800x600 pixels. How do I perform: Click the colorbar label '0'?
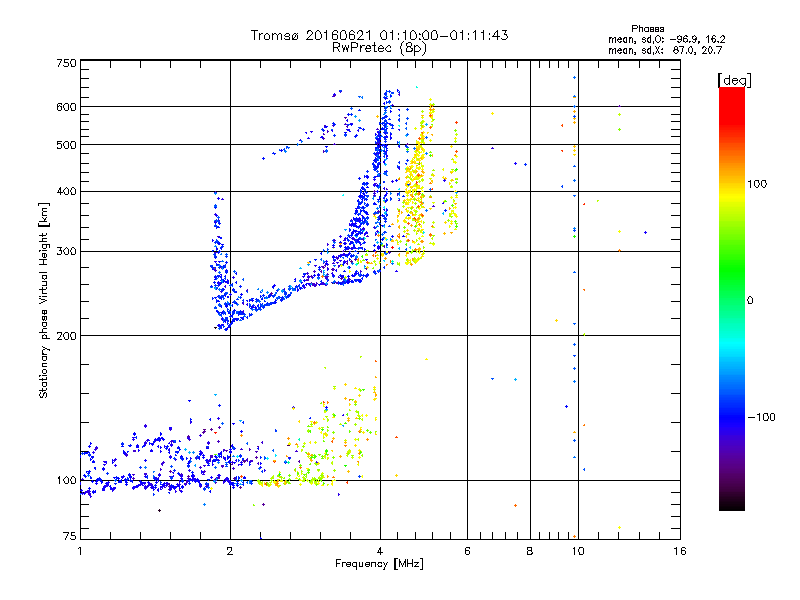[750, 301]
